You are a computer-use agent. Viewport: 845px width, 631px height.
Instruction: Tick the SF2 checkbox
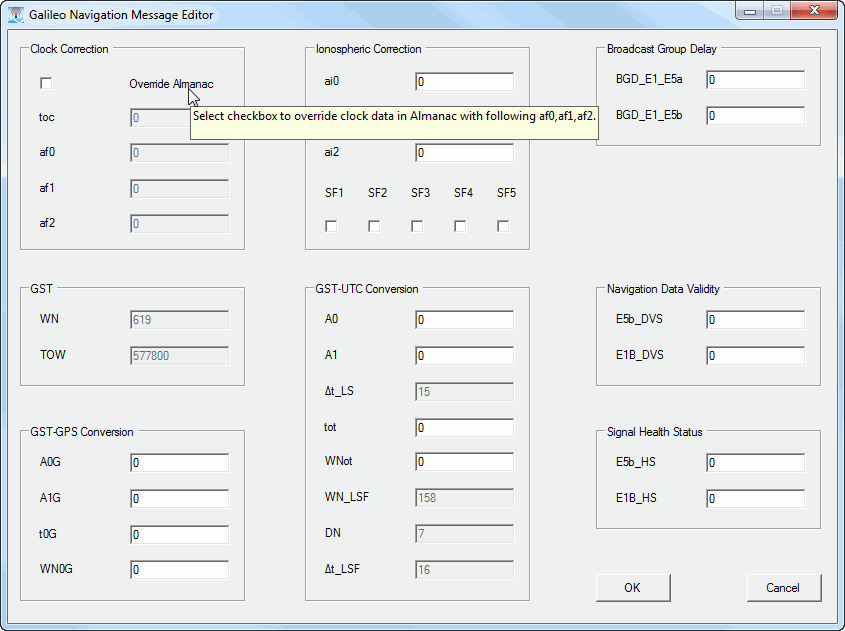click(x=374, y=226)
